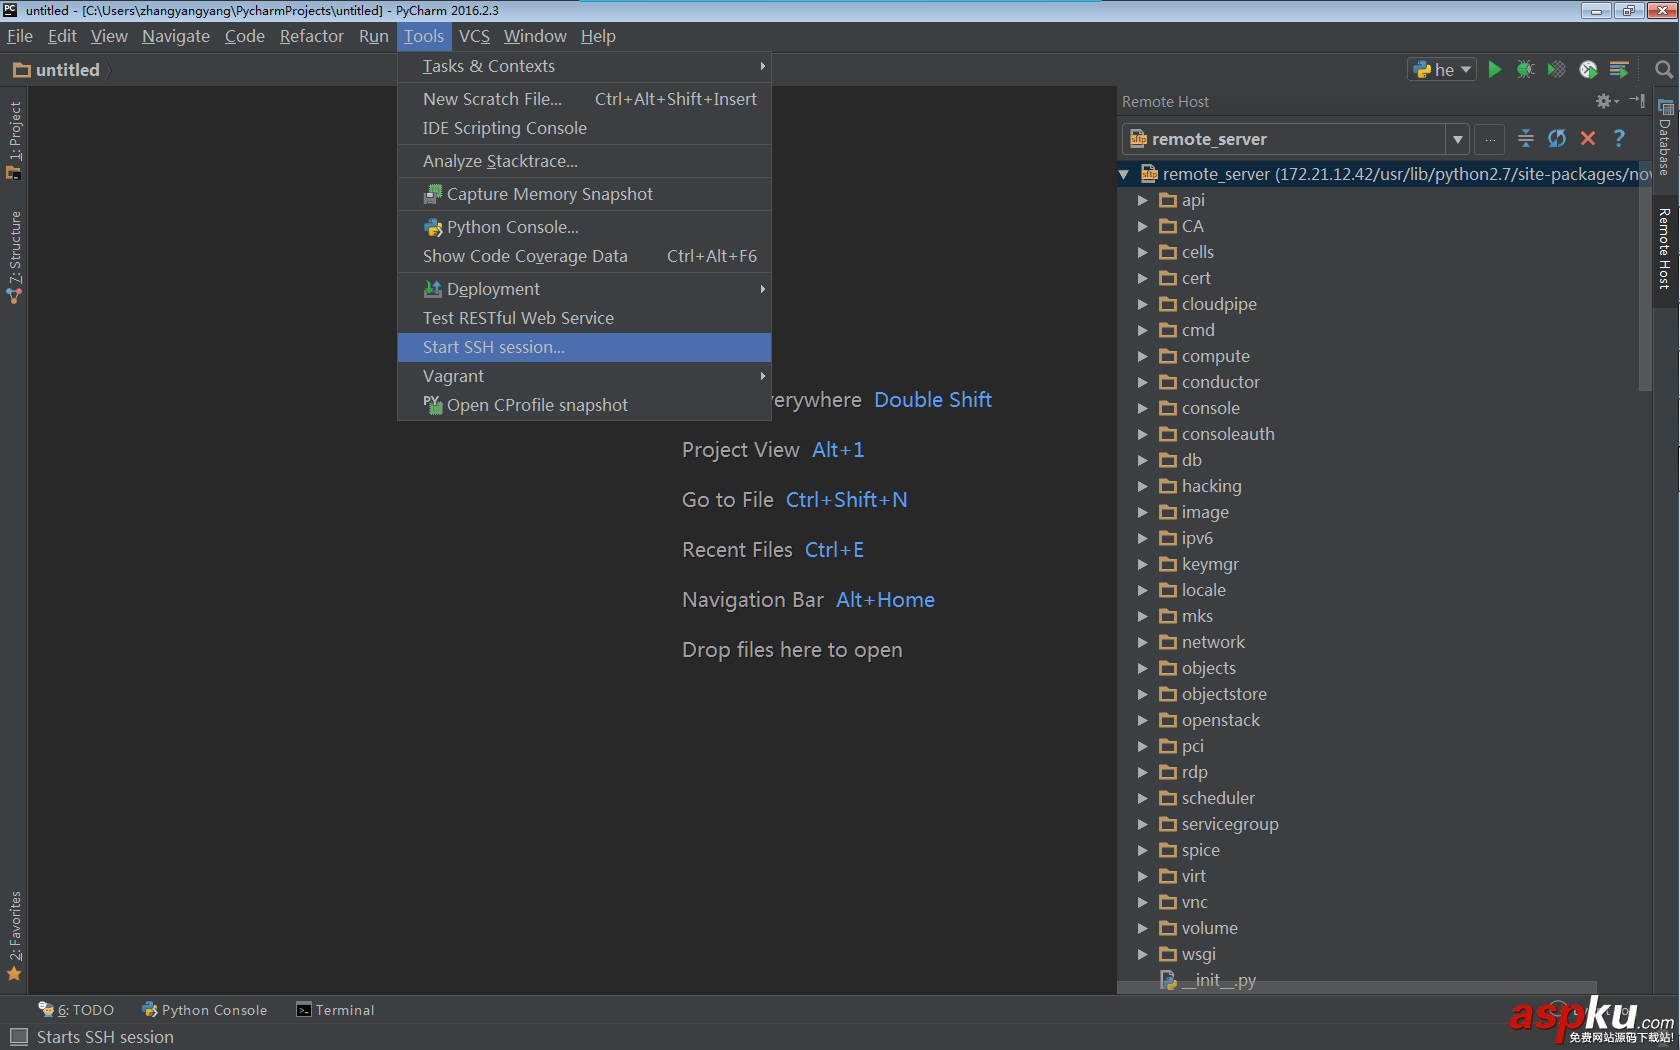Open the Python Console tool window
The height and width of the screenshot is (1050, 1680).
pyautogui.click(x=204, y=1010)
